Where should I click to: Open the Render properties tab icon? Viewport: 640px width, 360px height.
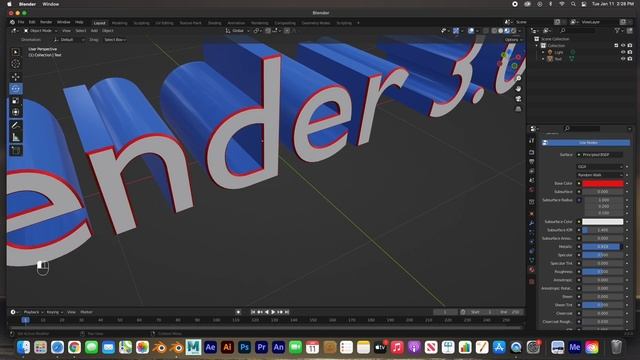pos(531,152)
